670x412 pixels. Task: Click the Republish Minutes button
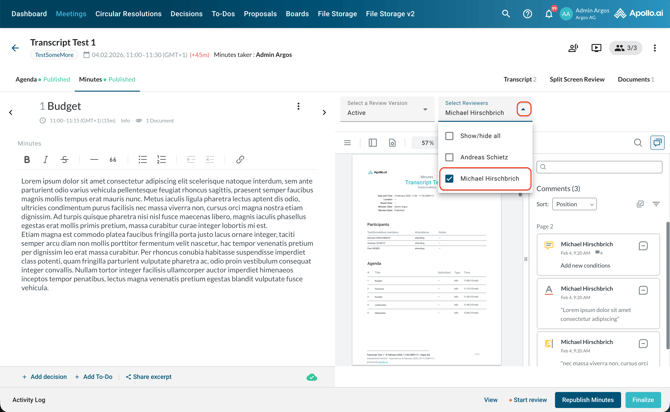tap(587, 400)
